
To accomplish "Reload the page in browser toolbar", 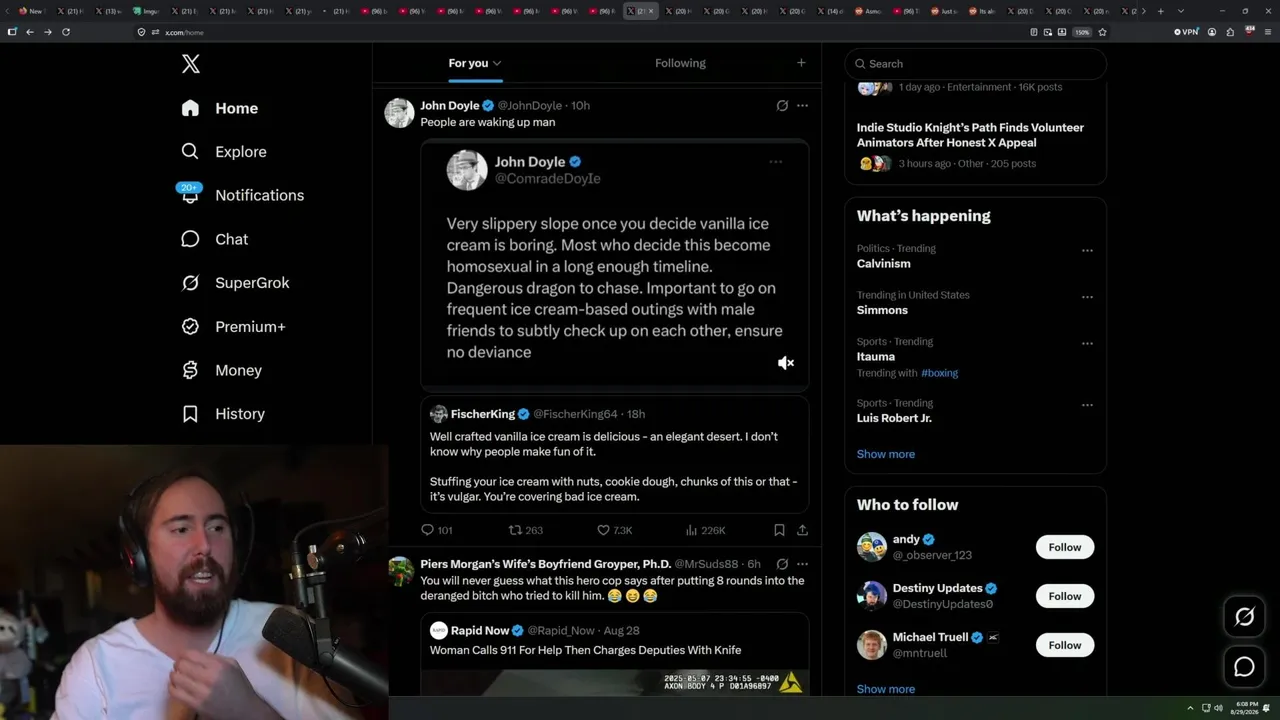I will coord(66,32).
